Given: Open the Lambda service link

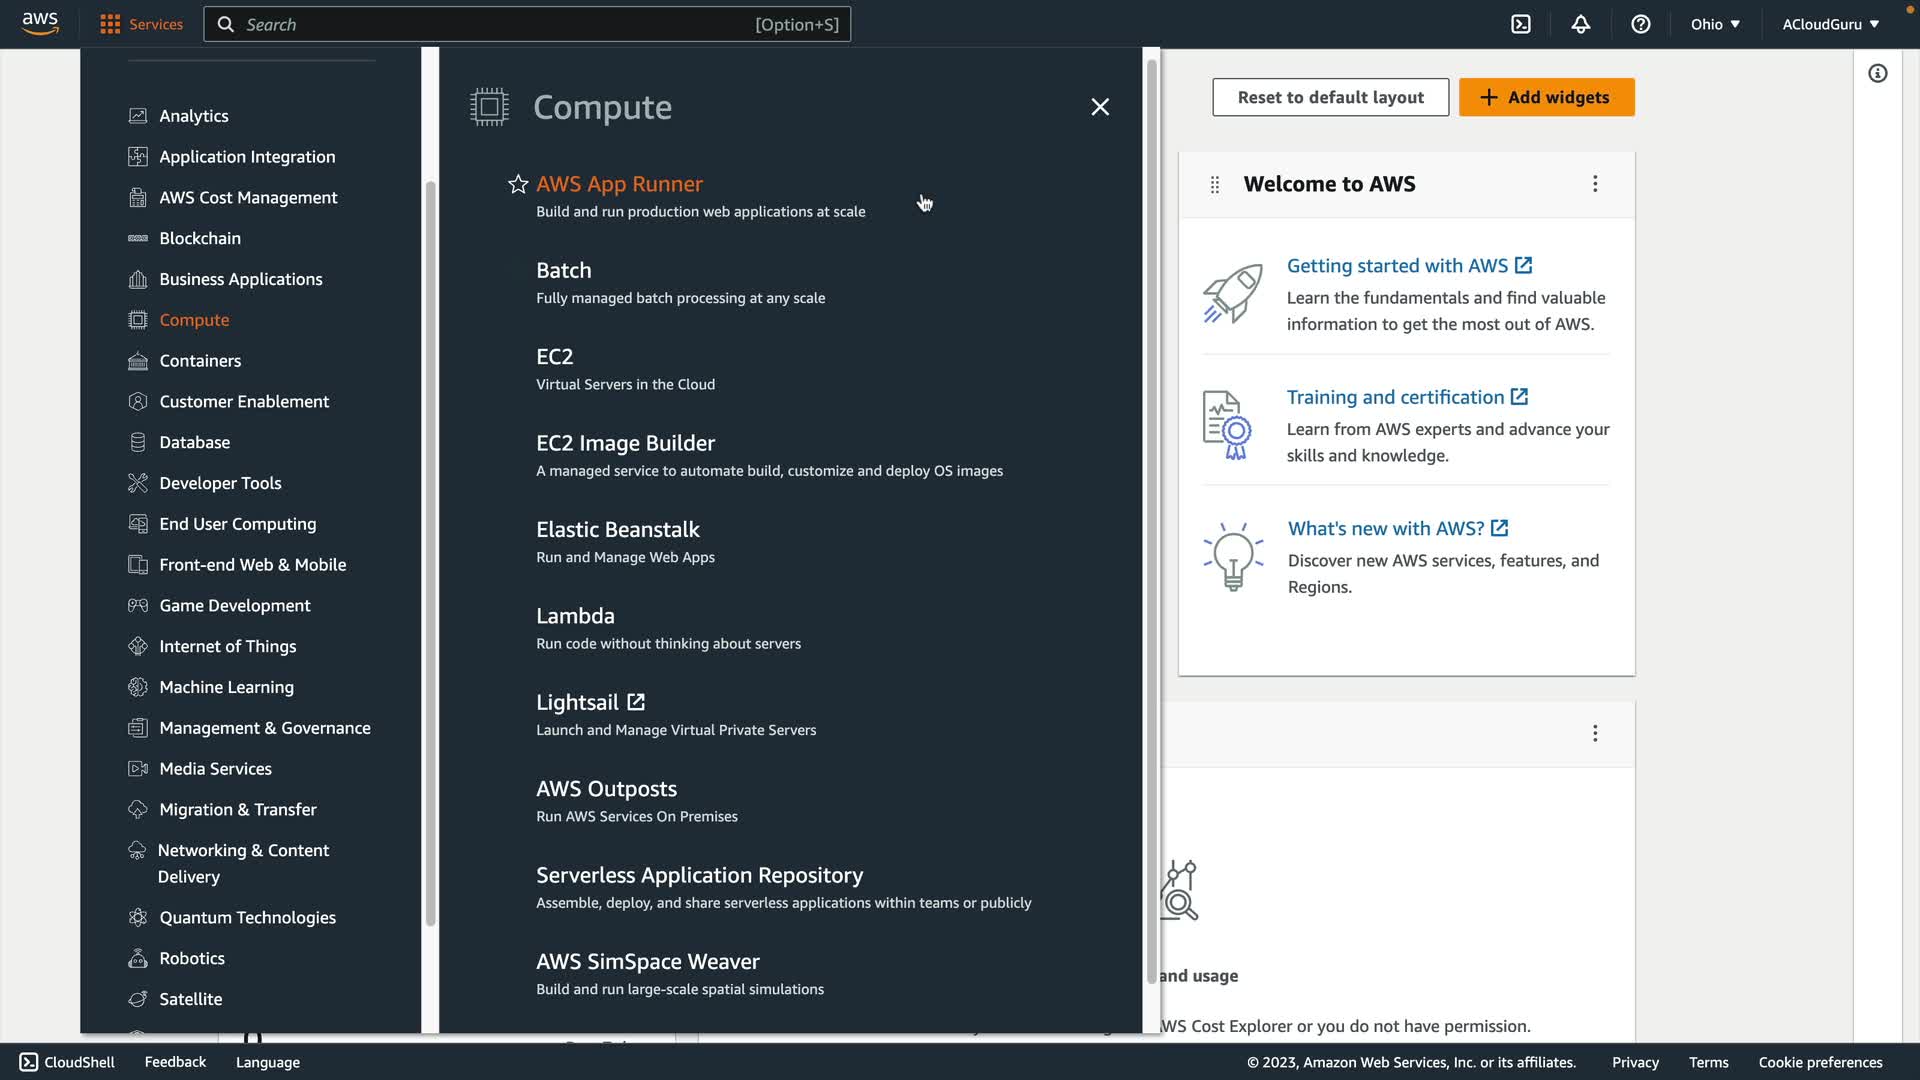Looking at the screenshot, I should [575, 616].
